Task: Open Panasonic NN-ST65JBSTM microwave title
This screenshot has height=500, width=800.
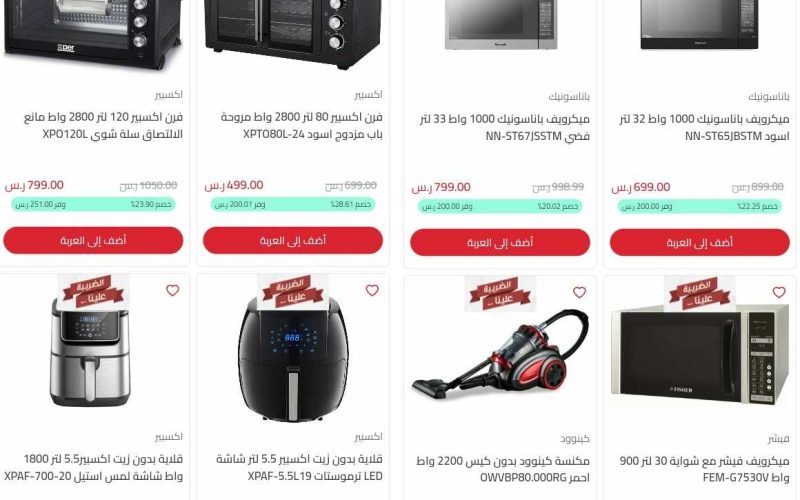Action: (x=704, y=128)
